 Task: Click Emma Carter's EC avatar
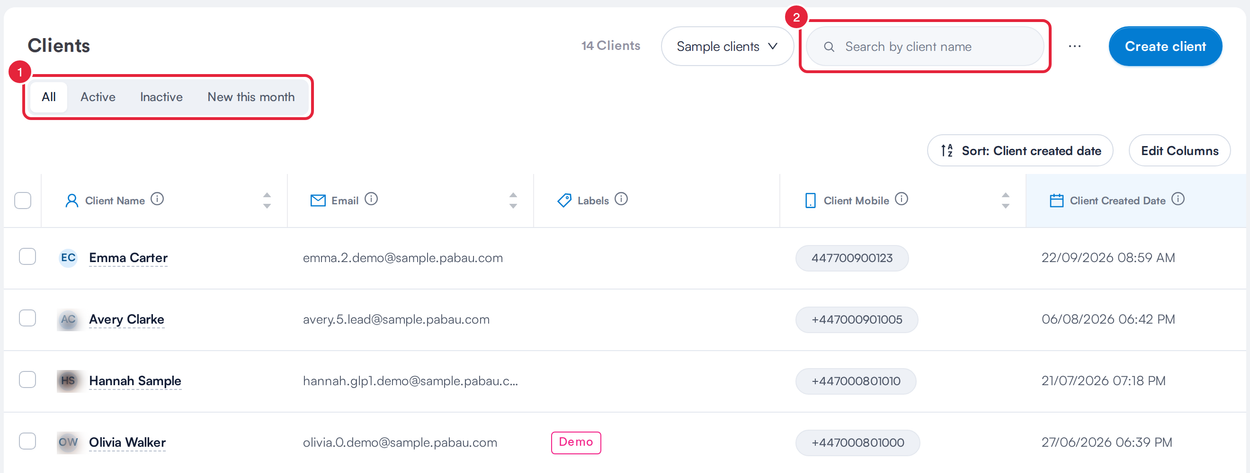(x=68, y=258)
